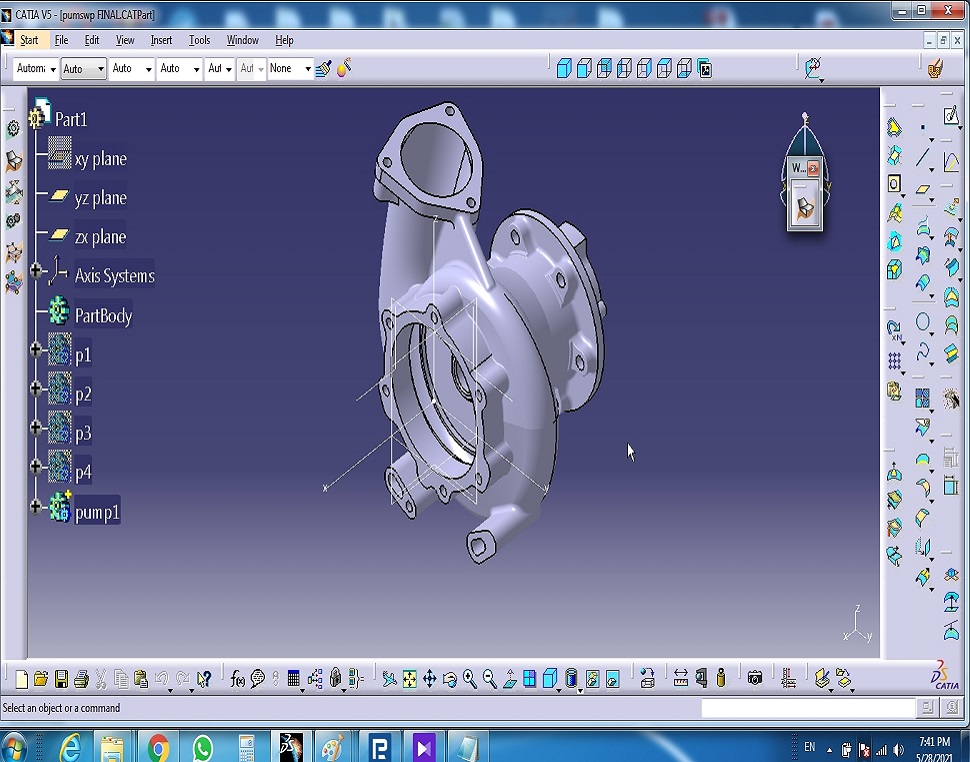Open Google Chrome from the taskbar
Image resolution: width=970 pixels, height=762 pixels.
pos(158,747)
